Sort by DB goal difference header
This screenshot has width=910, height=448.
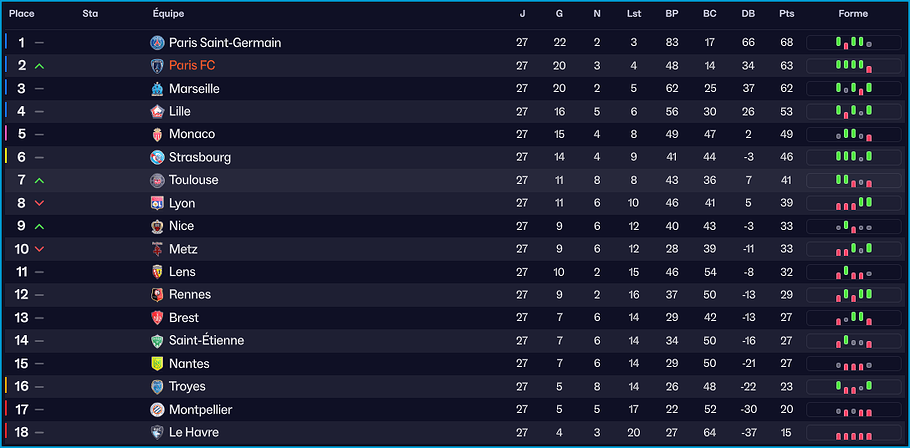coord(748,14)
